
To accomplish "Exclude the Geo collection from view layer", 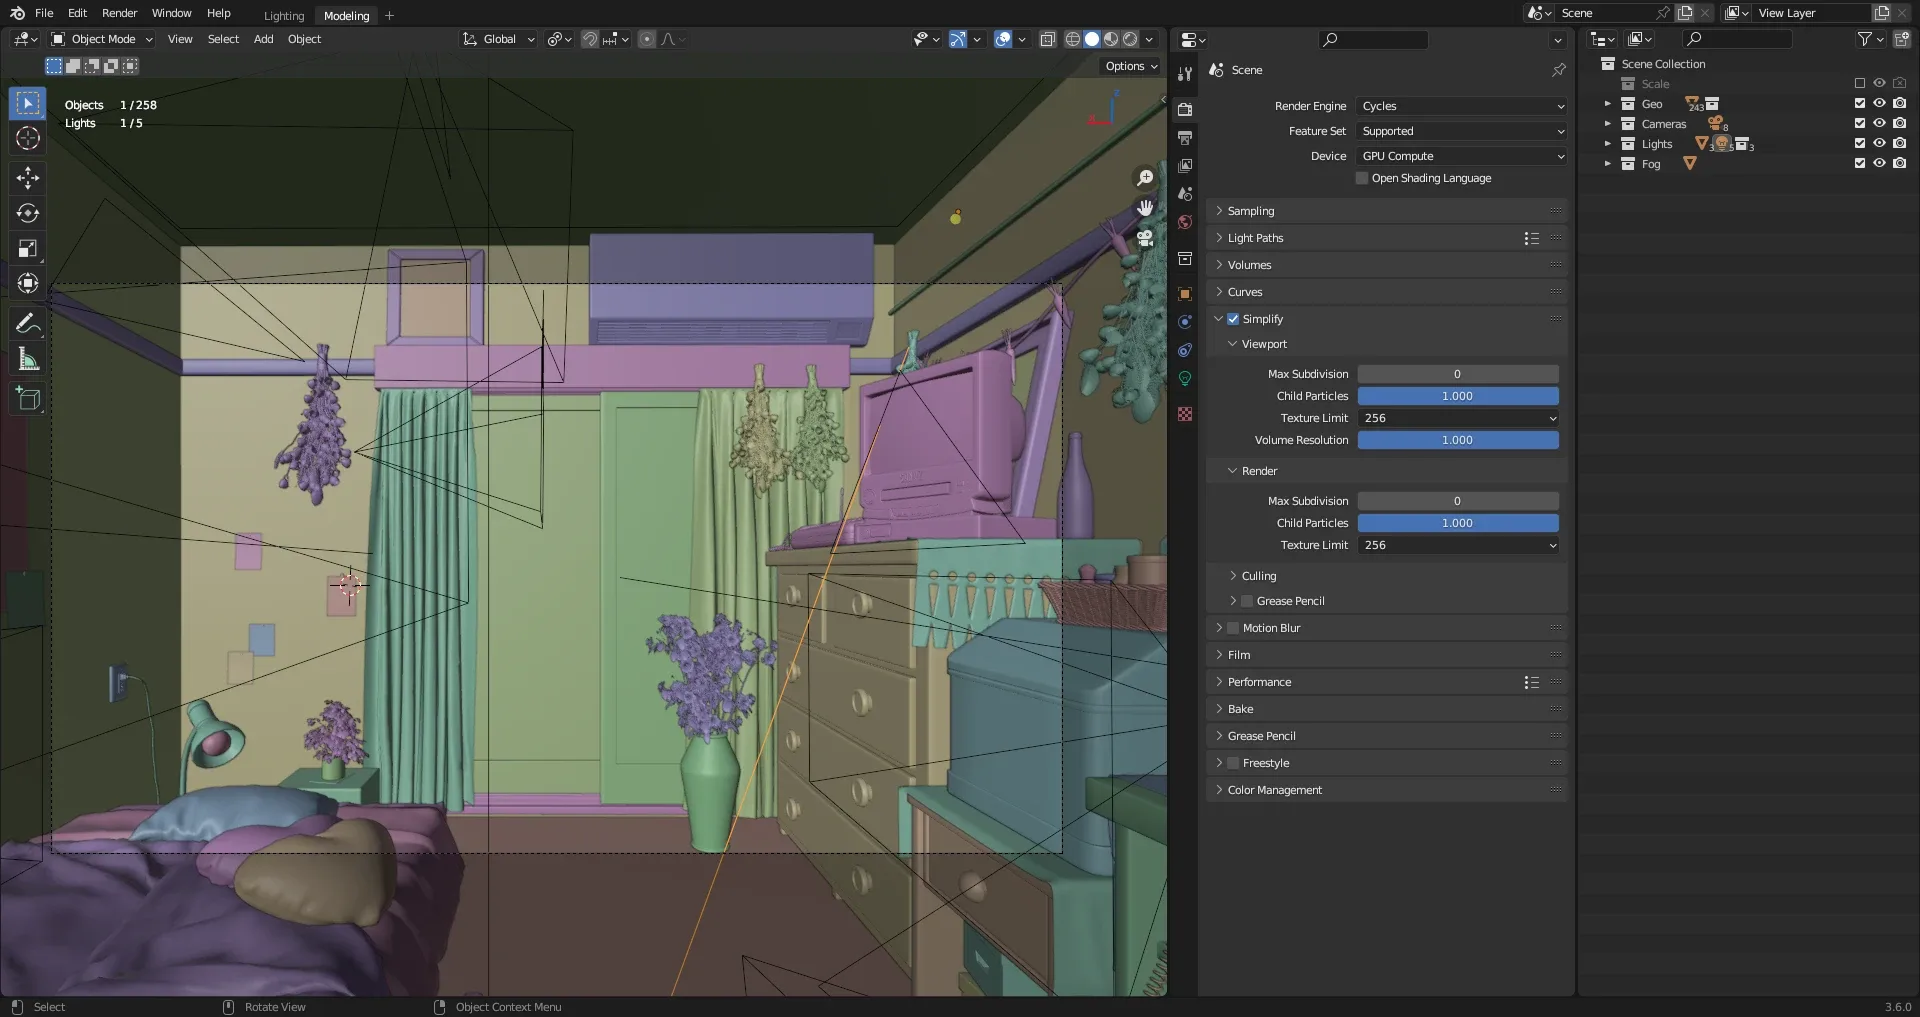I will tap(1860, 103).
